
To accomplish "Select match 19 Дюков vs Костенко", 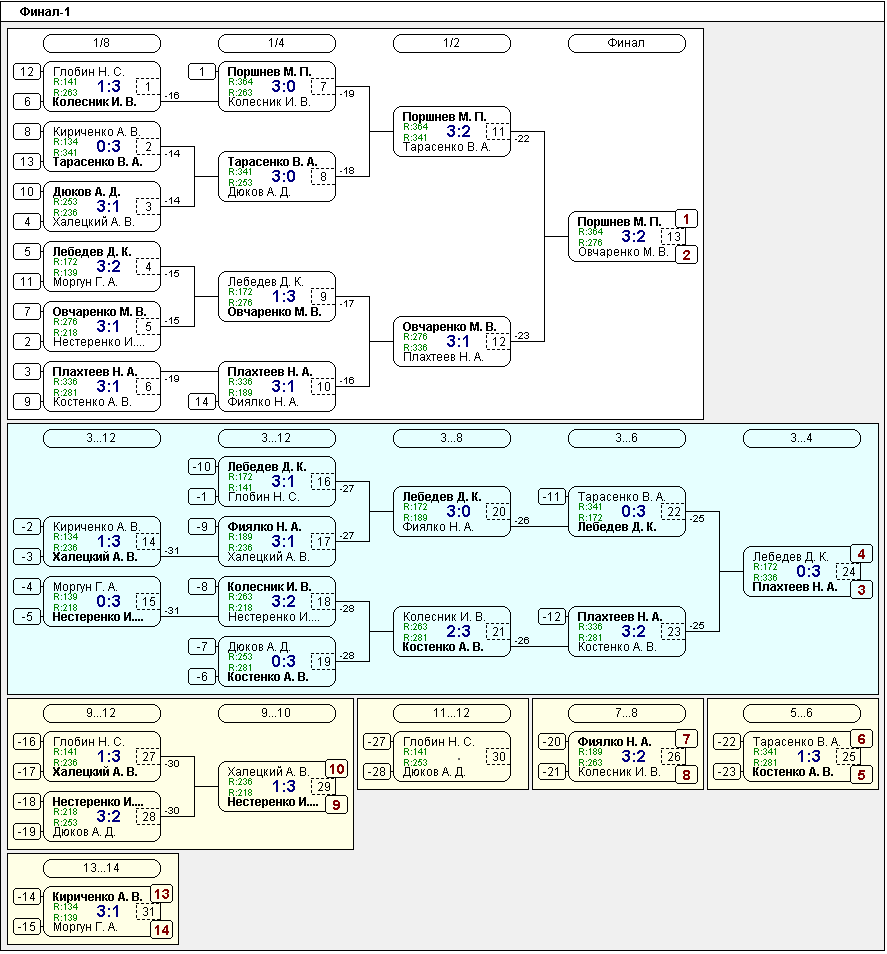I will point(277,662).
